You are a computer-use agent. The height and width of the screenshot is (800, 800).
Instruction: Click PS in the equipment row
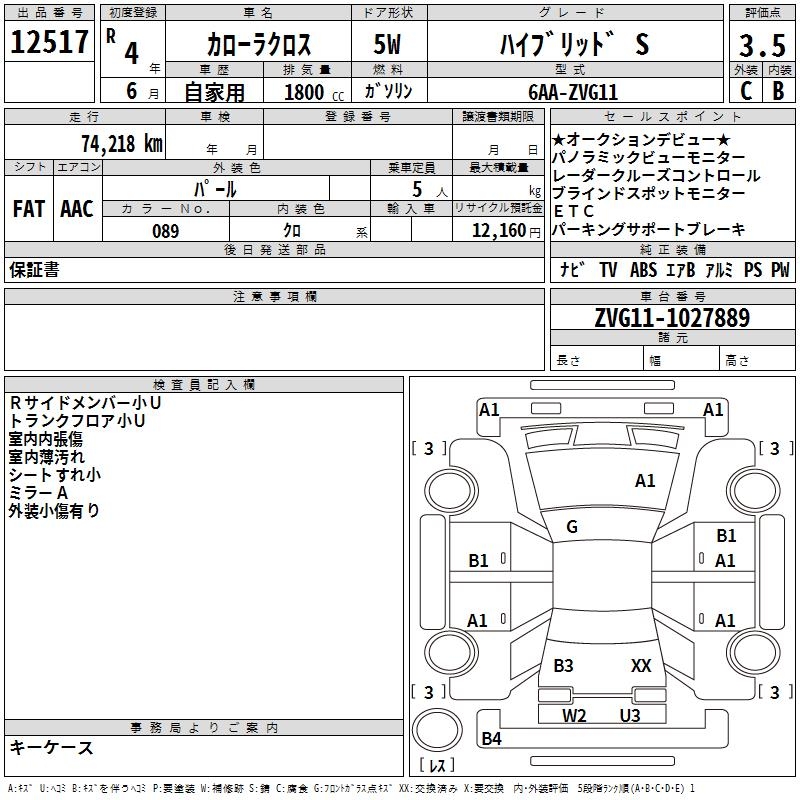click(x=753, y=269)
